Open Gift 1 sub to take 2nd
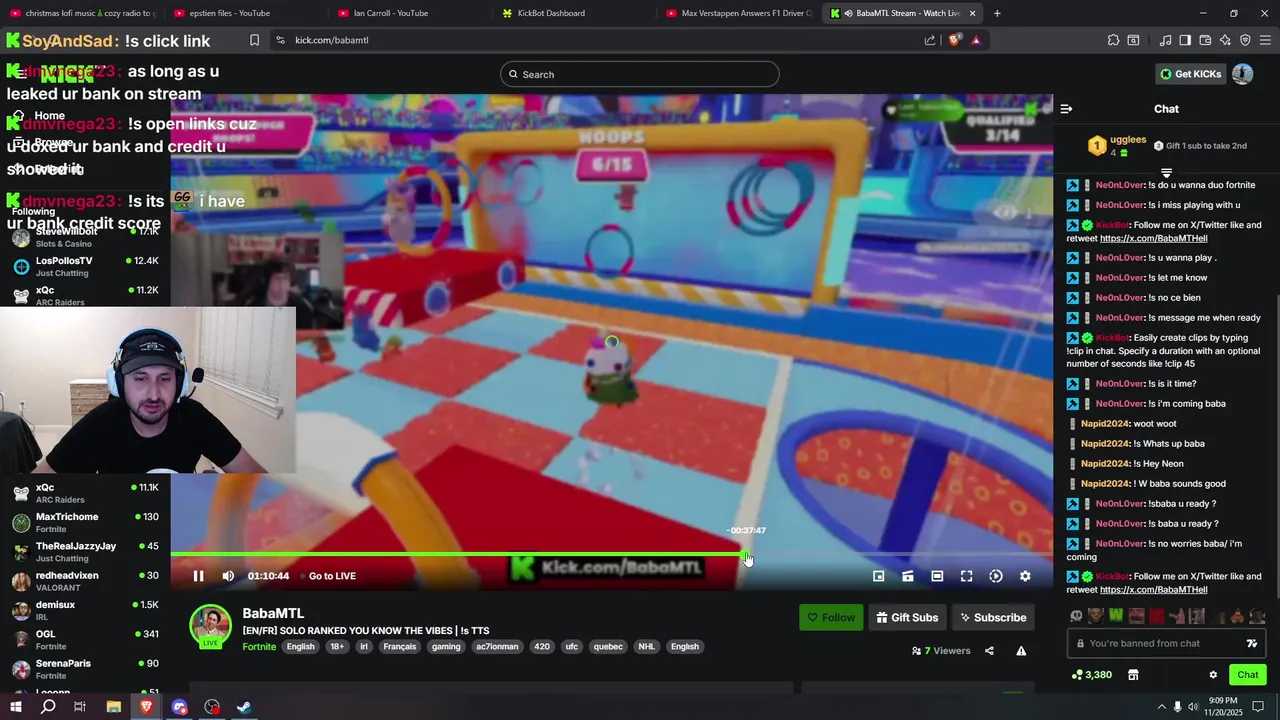This screenshot has height=720, width=1280. pos(1199,146)
